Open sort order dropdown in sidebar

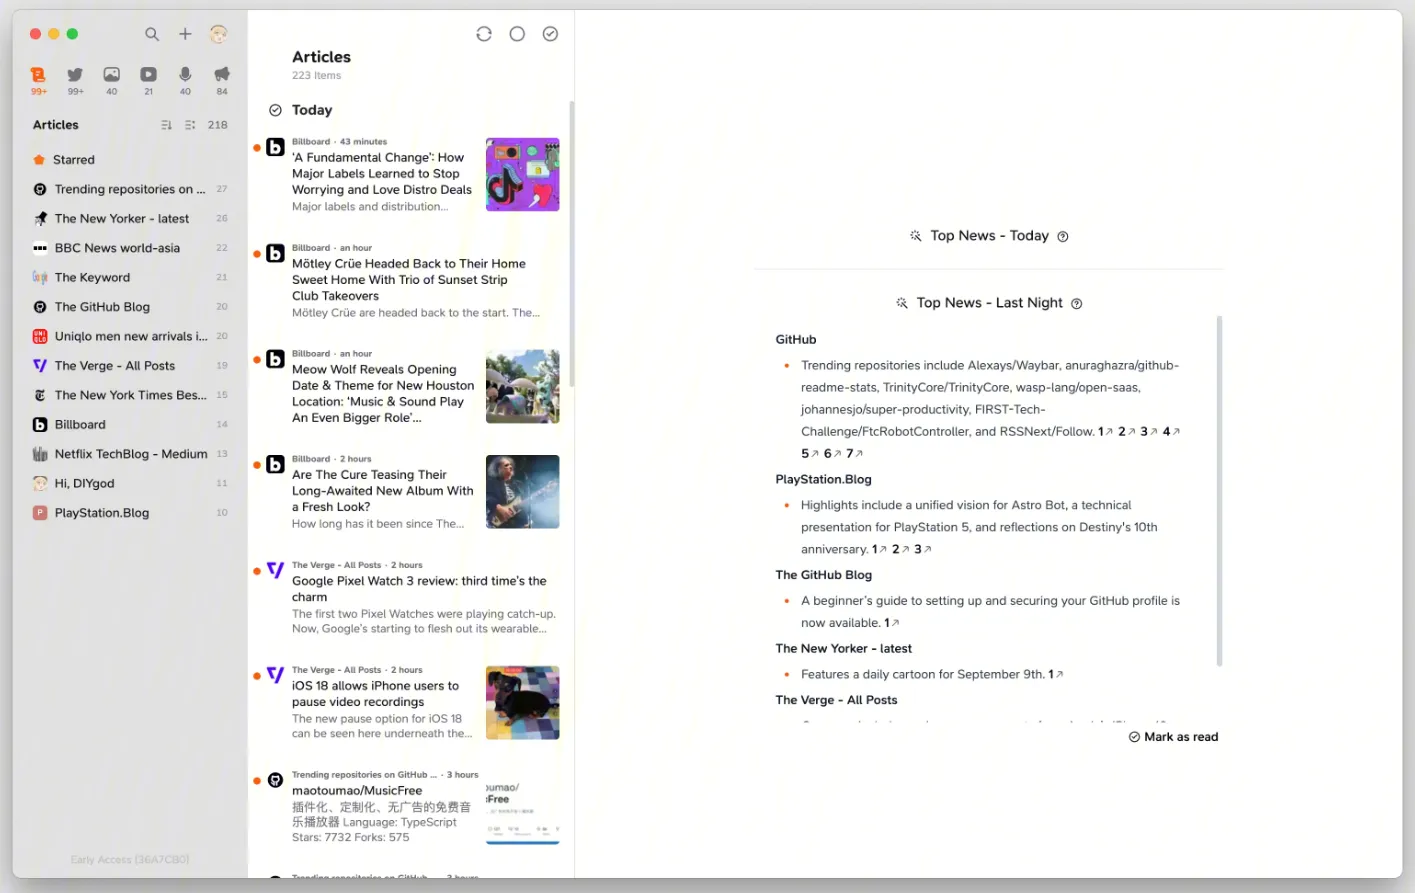point(166,125)
